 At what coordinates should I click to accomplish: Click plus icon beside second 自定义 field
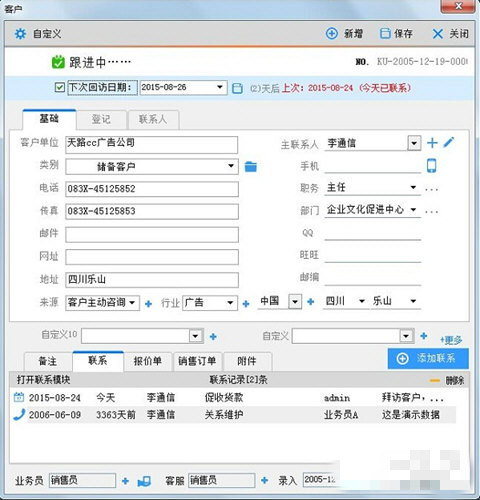[424, 336]
